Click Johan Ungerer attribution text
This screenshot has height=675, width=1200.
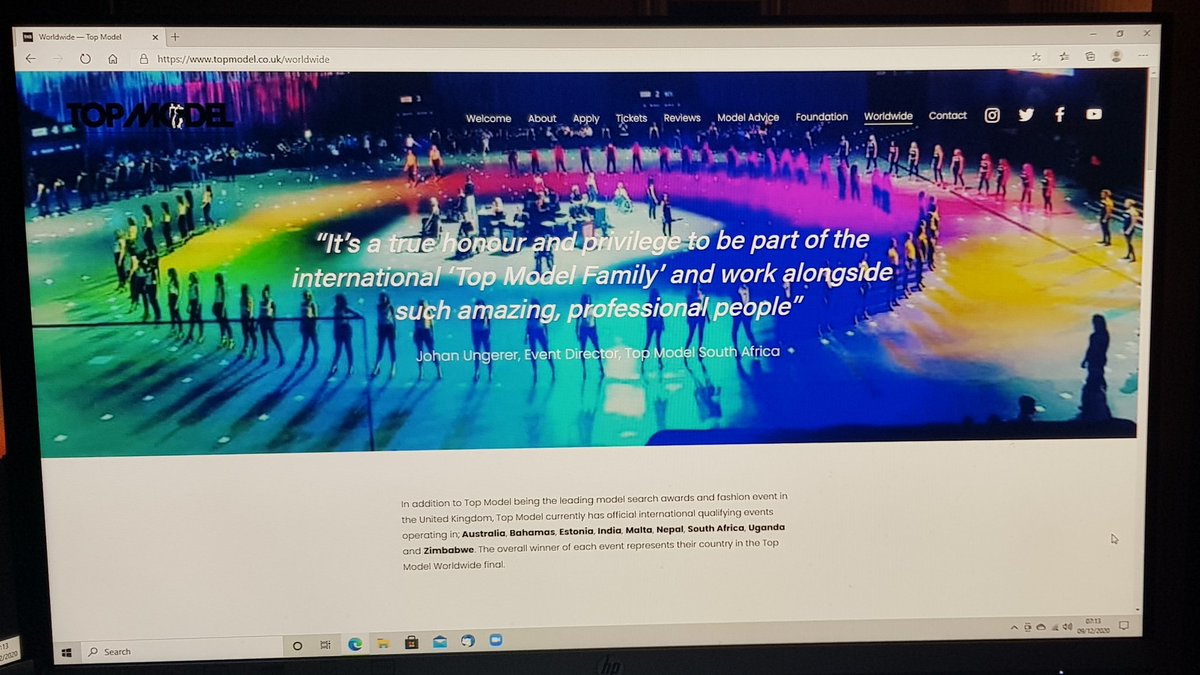600,352
